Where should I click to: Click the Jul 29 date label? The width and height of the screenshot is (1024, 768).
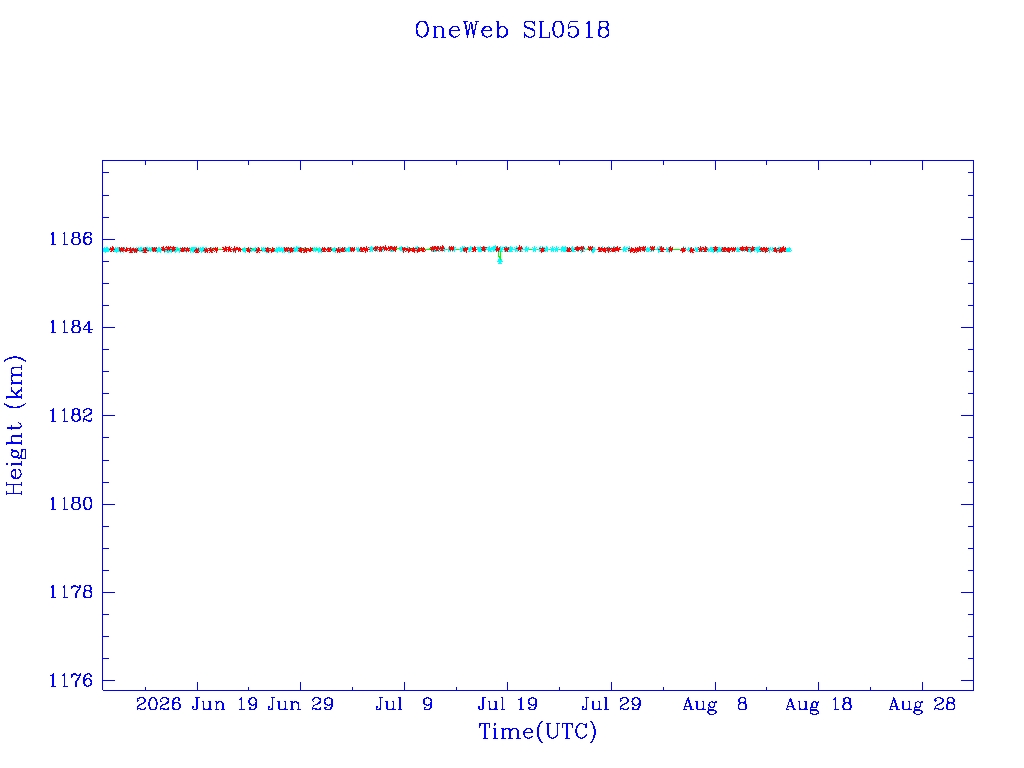point(611,704)
